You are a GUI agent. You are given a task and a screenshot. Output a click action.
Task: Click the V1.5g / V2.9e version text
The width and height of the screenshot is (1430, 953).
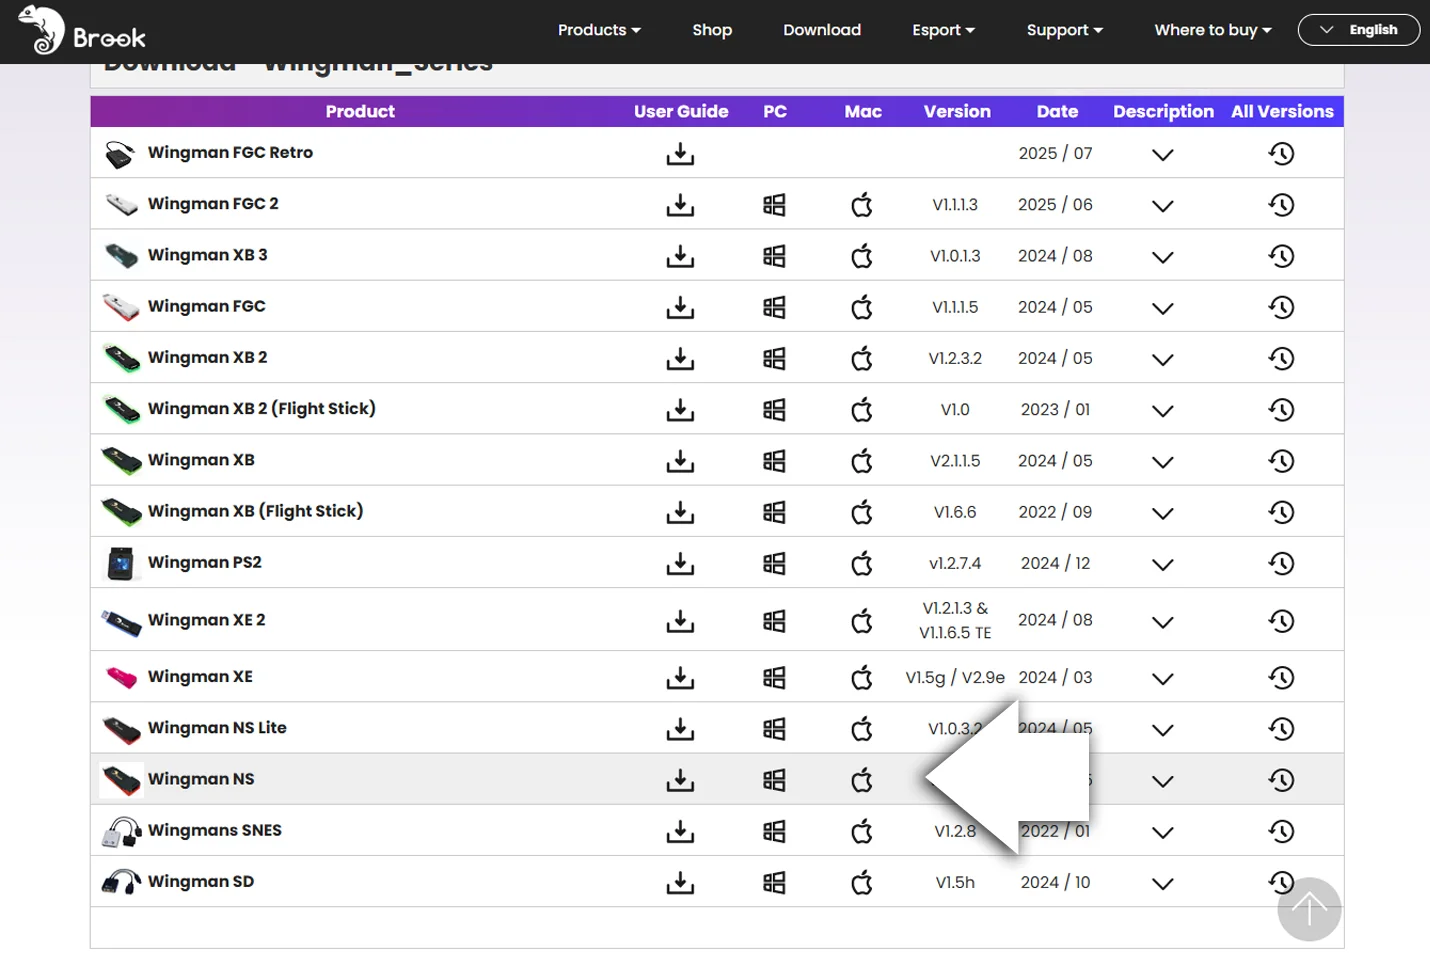955,677
